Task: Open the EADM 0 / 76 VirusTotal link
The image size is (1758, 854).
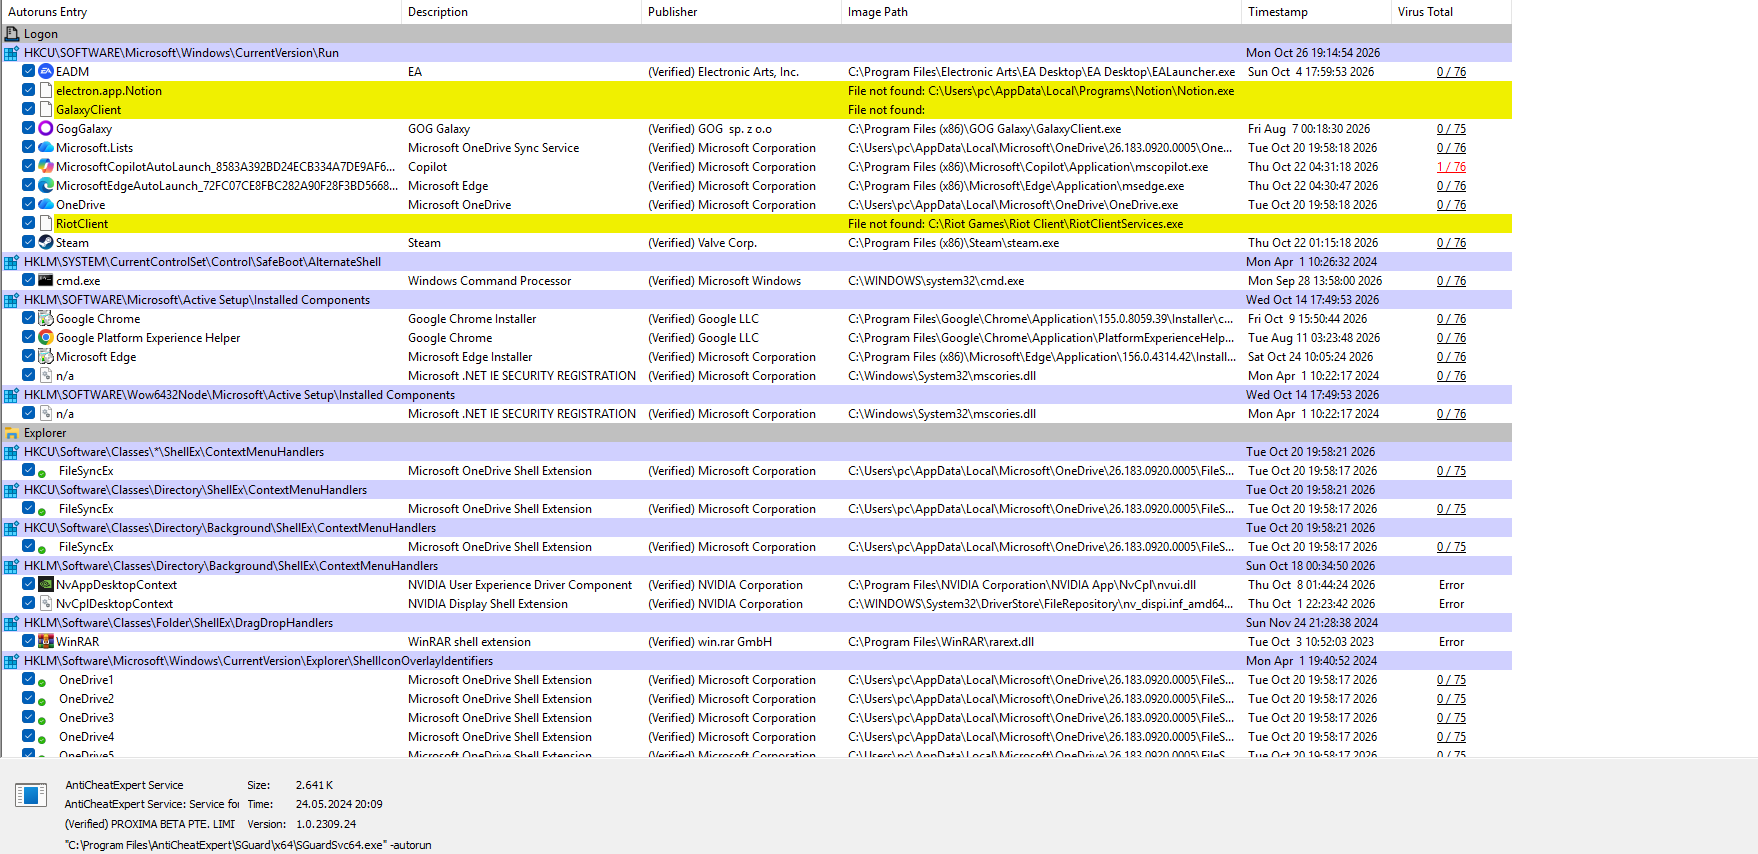Action: [x=1451, y=72]
